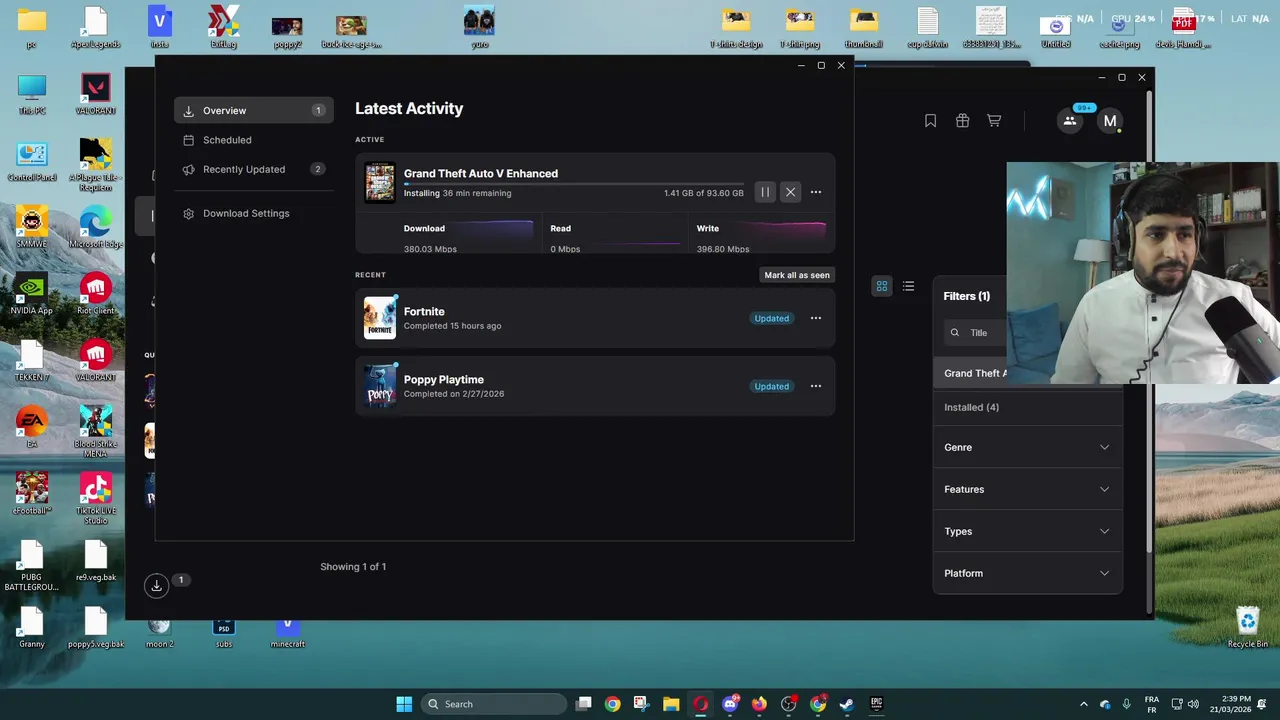Click Mark all as seen

tap(797, 275)
